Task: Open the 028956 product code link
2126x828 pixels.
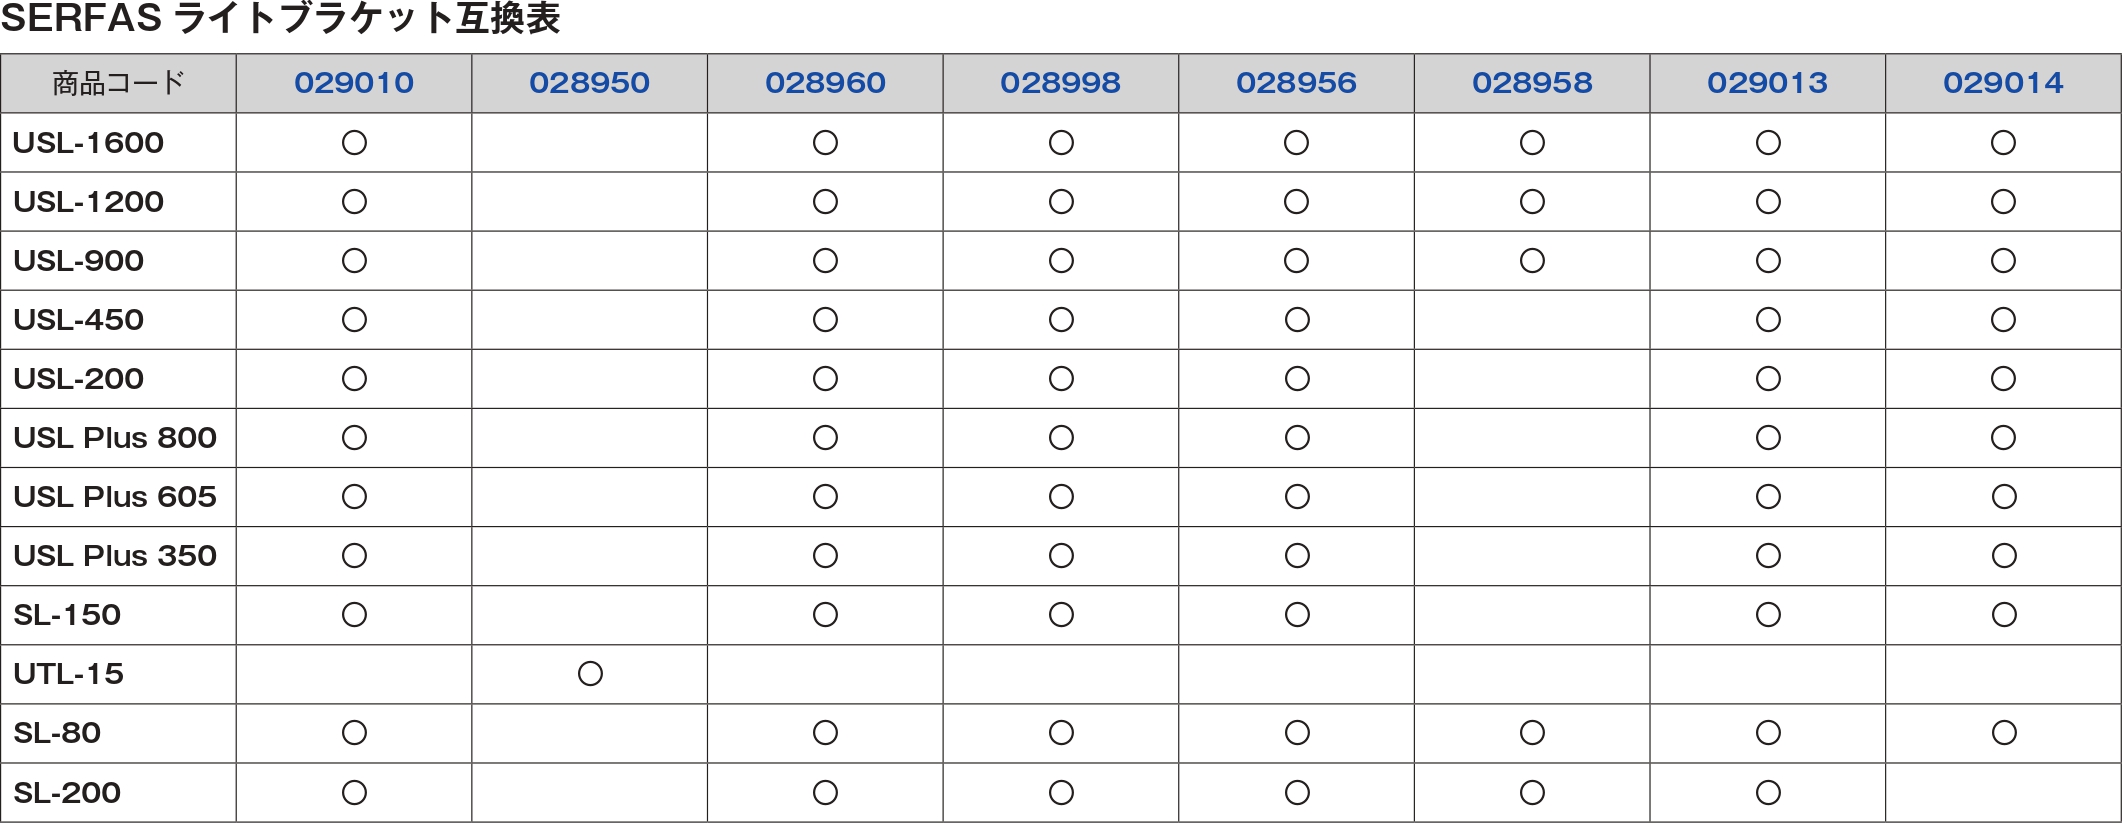Action: click(1296, 83)
